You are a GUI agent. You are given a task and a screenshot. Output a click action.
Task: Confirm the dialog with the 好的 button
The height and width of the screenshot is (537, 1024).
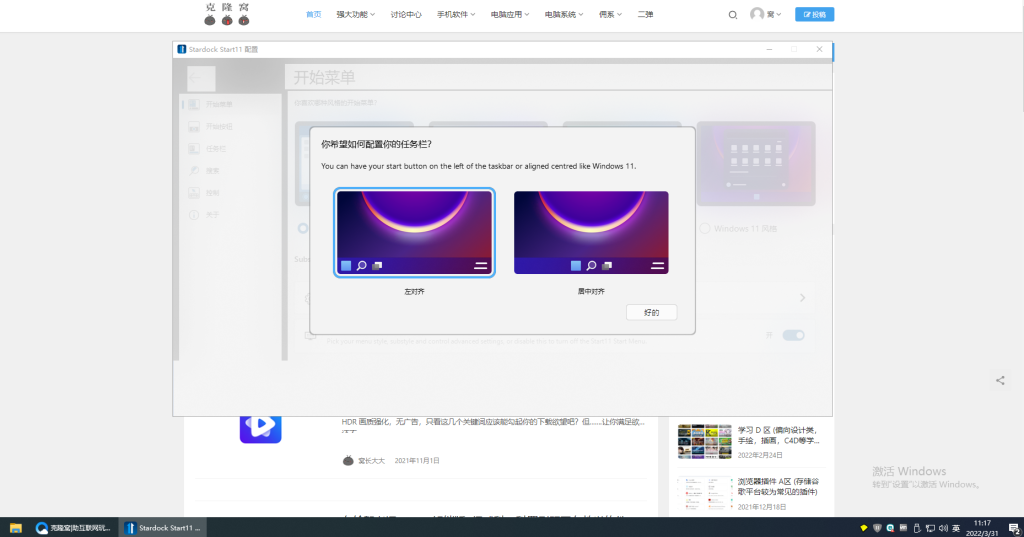pyautogui.click(x=651, y=312)
